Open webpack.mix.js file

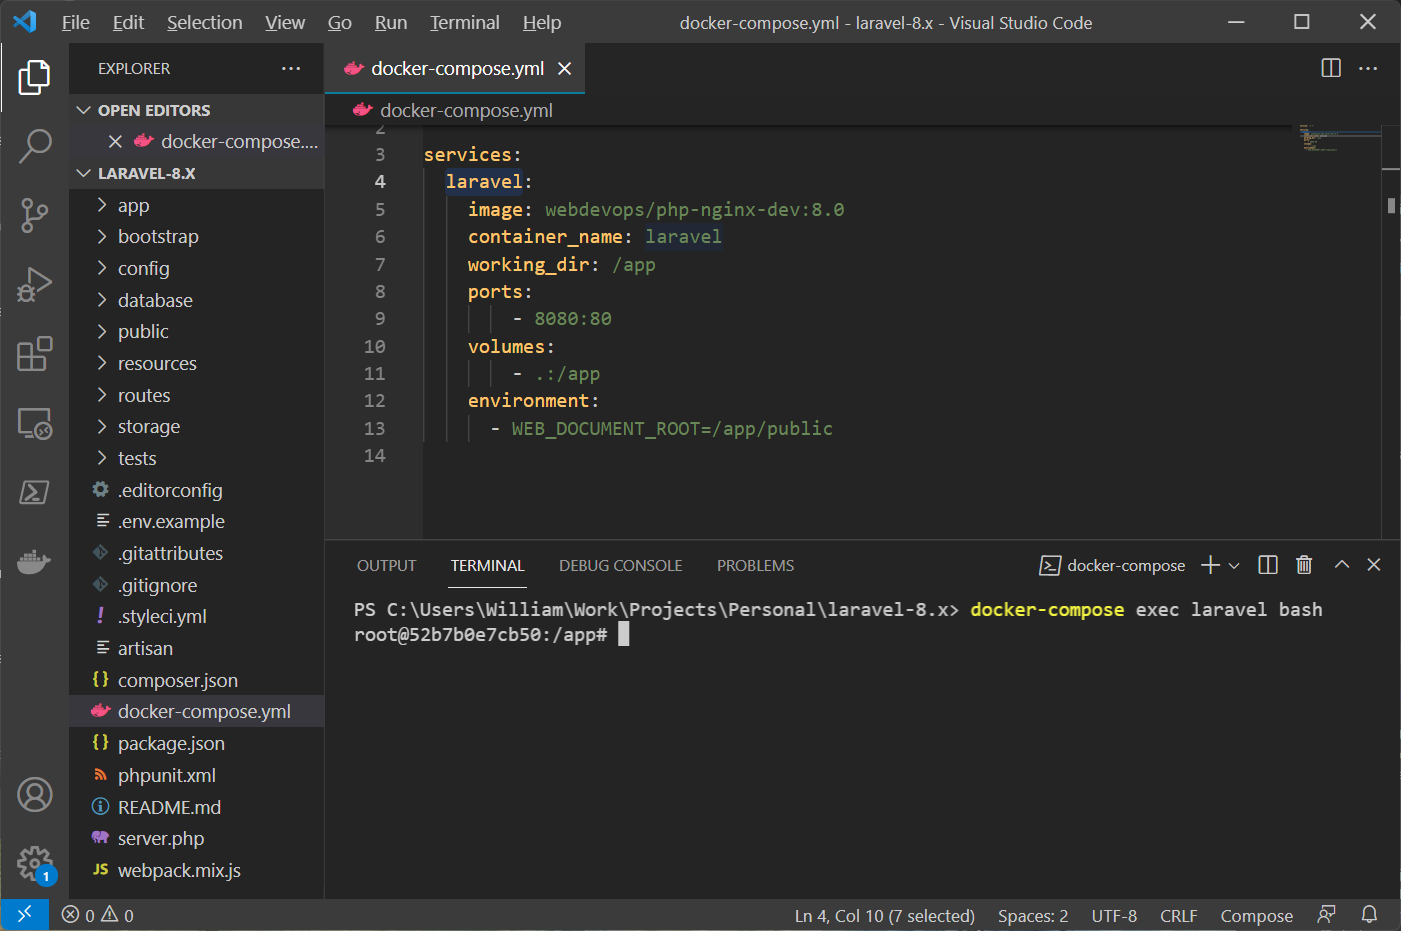pyautogui.click(x=196, y=870)
